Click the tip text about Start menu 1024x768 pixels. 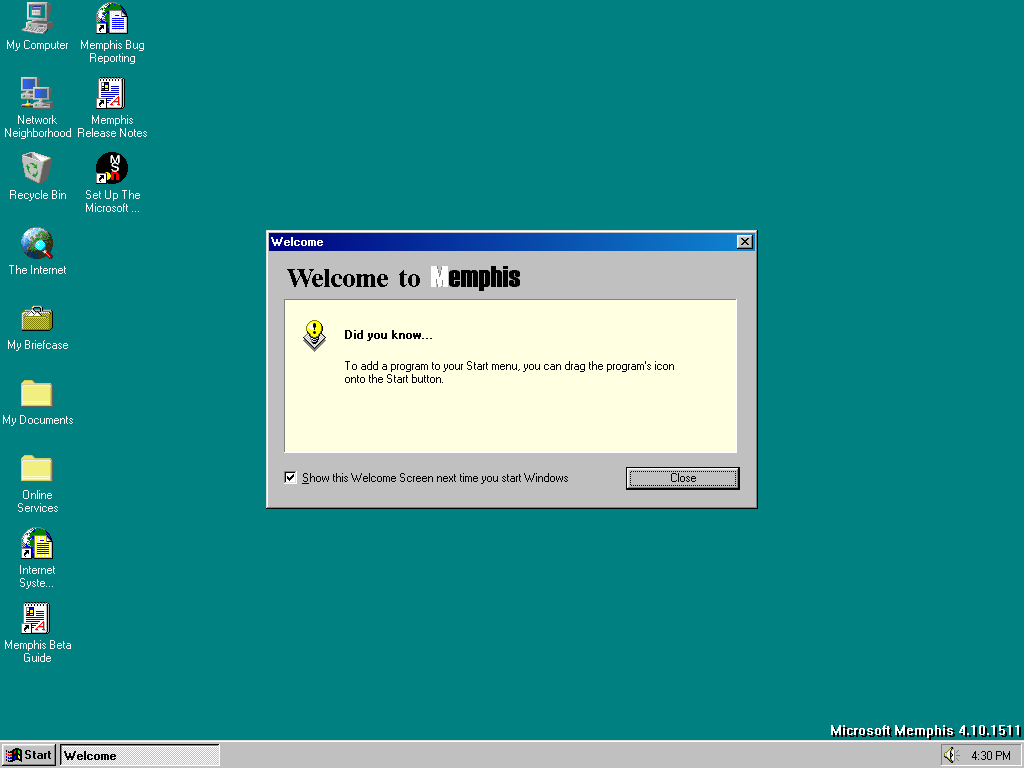509,372
